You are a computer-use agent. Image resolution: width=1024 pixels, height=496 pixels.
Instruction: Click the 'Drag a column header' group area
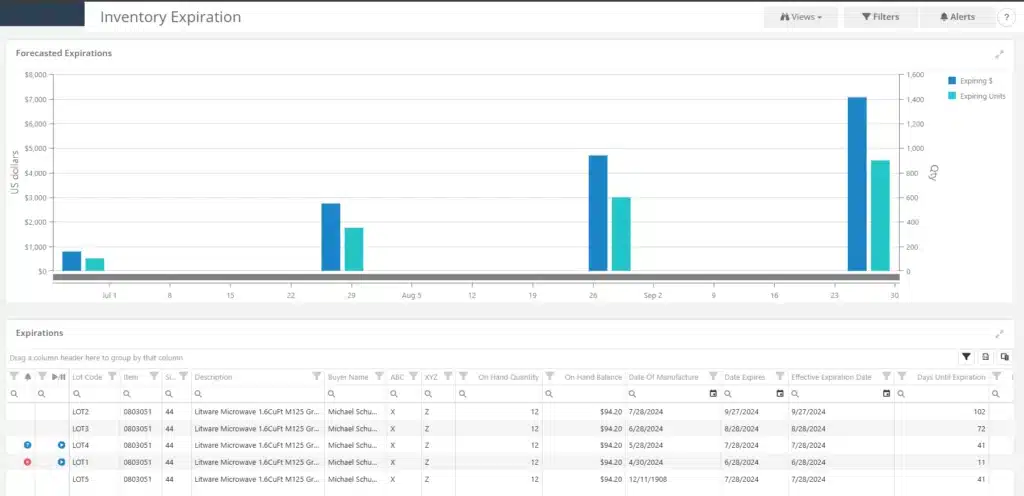96,358
